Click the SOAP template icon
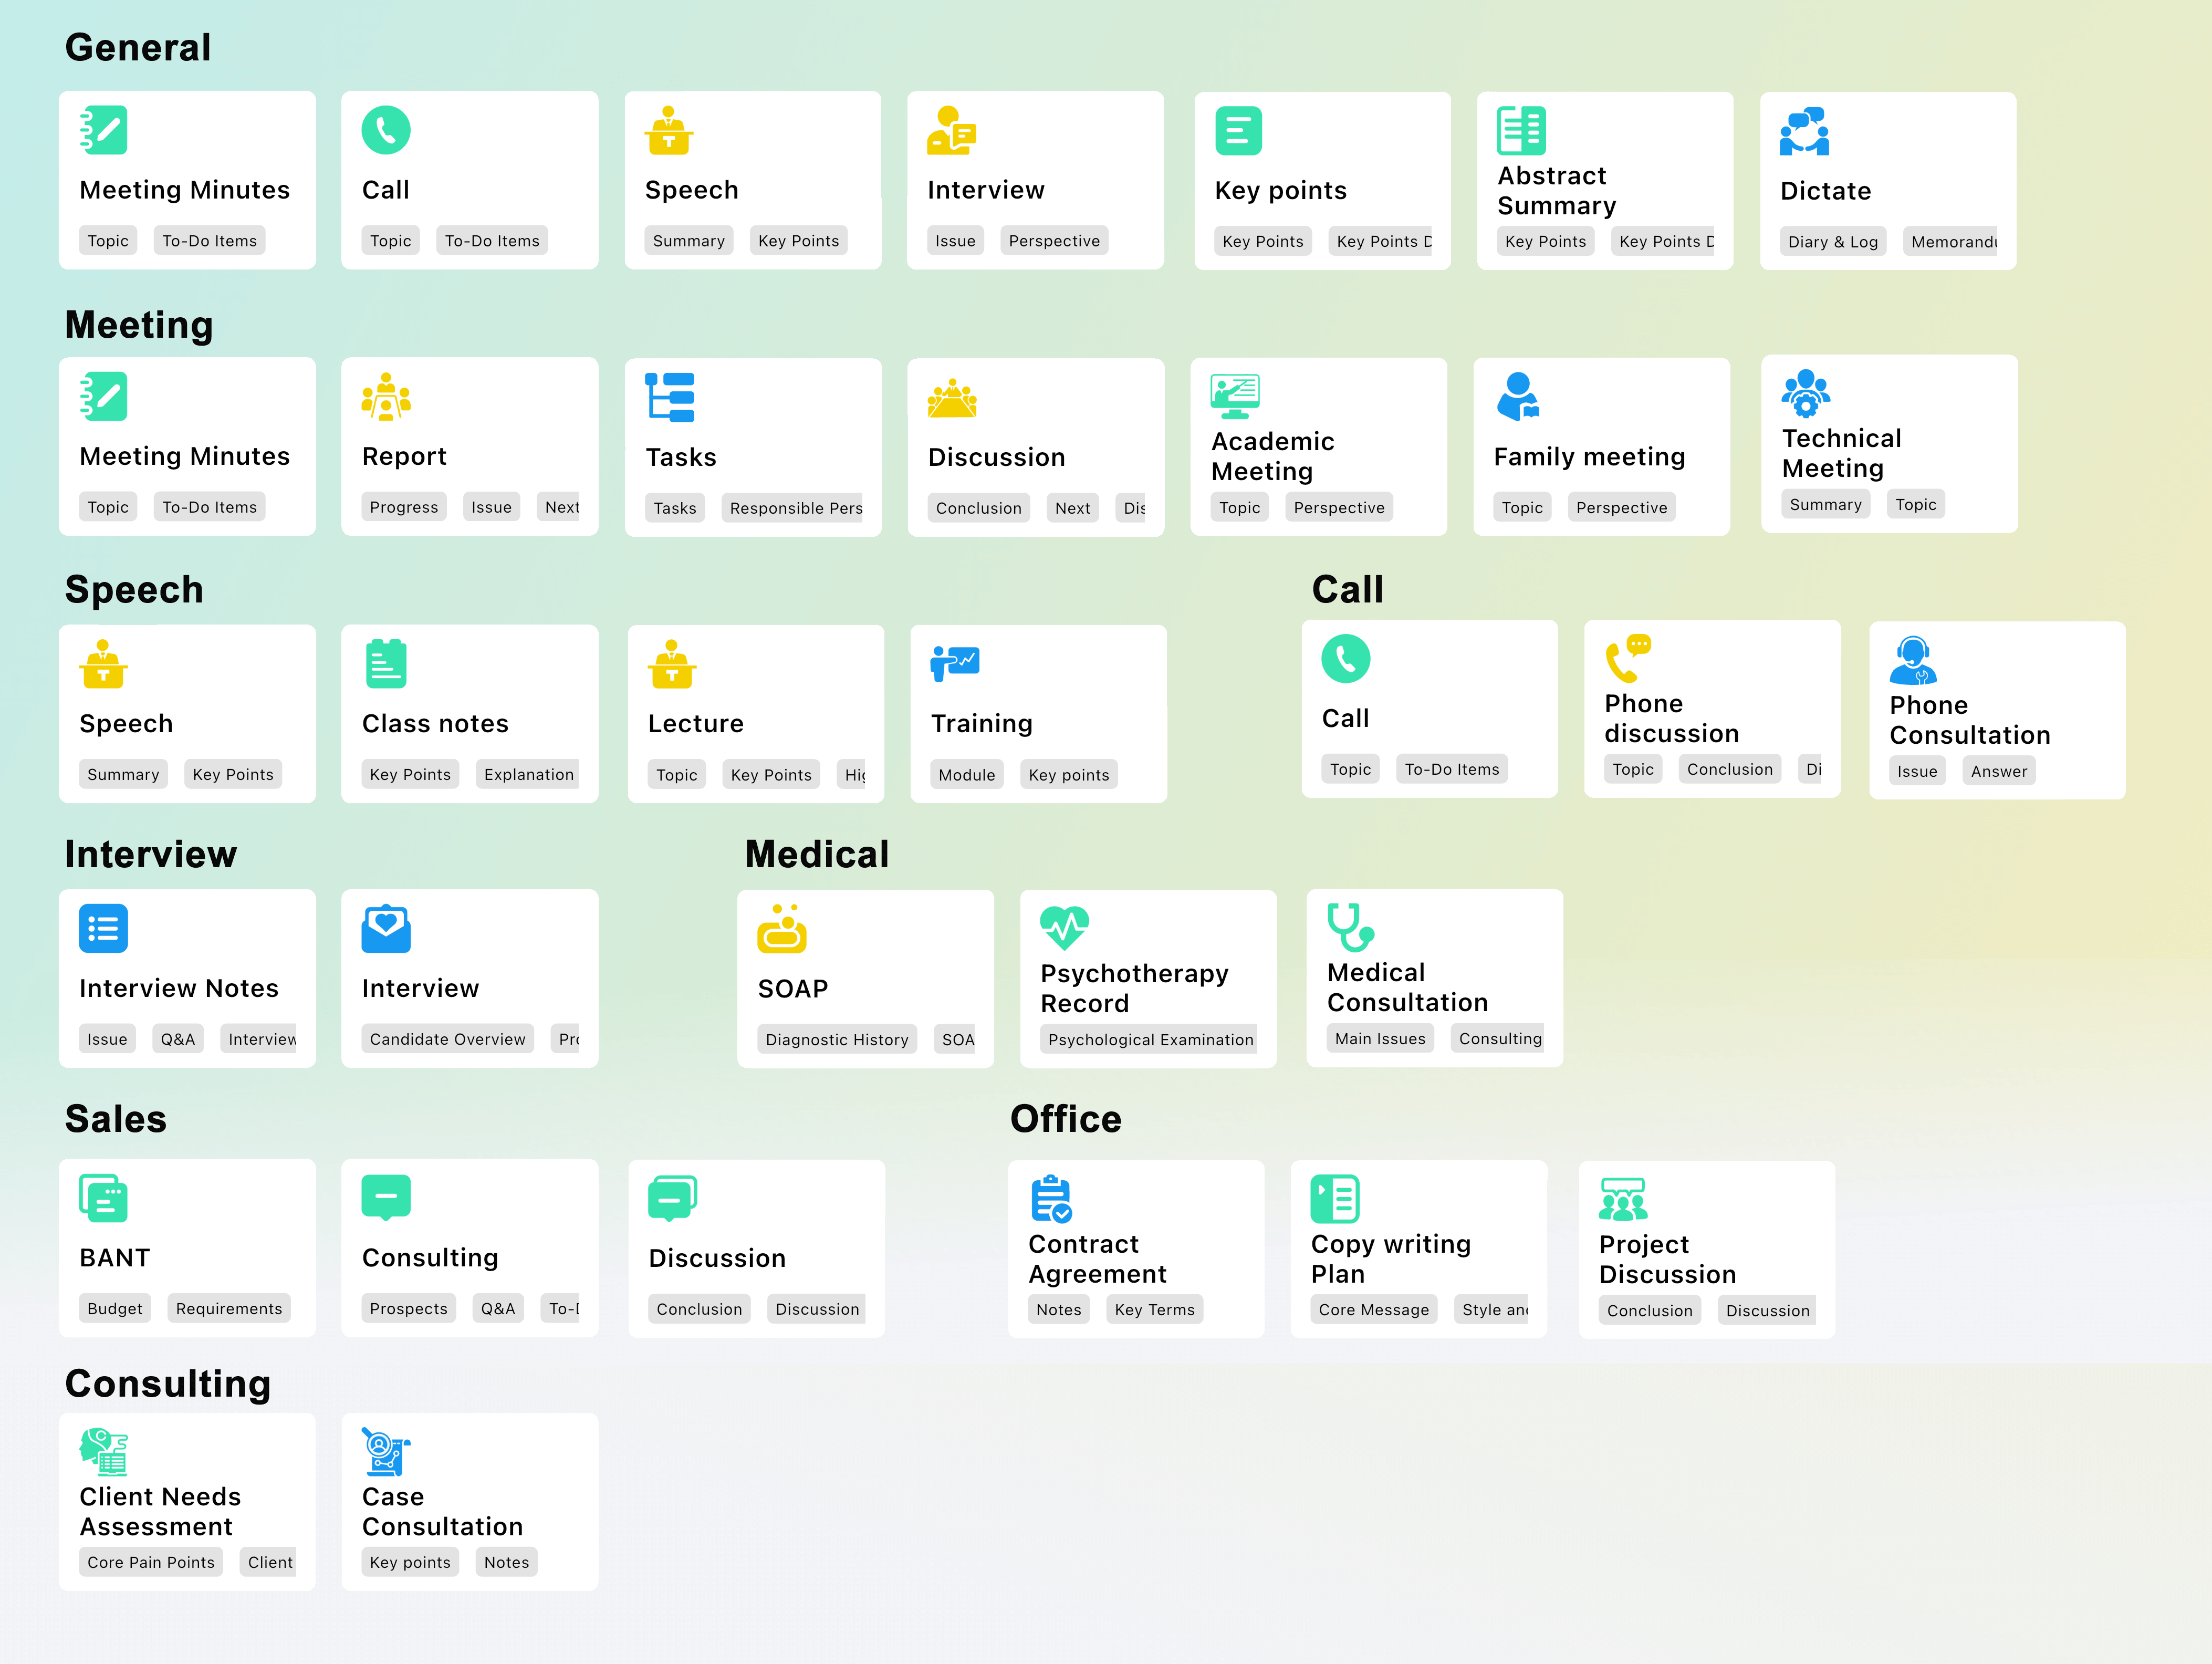Image resolution: width=2212 pixels, height=1664 pixels. tap(781, 929)
